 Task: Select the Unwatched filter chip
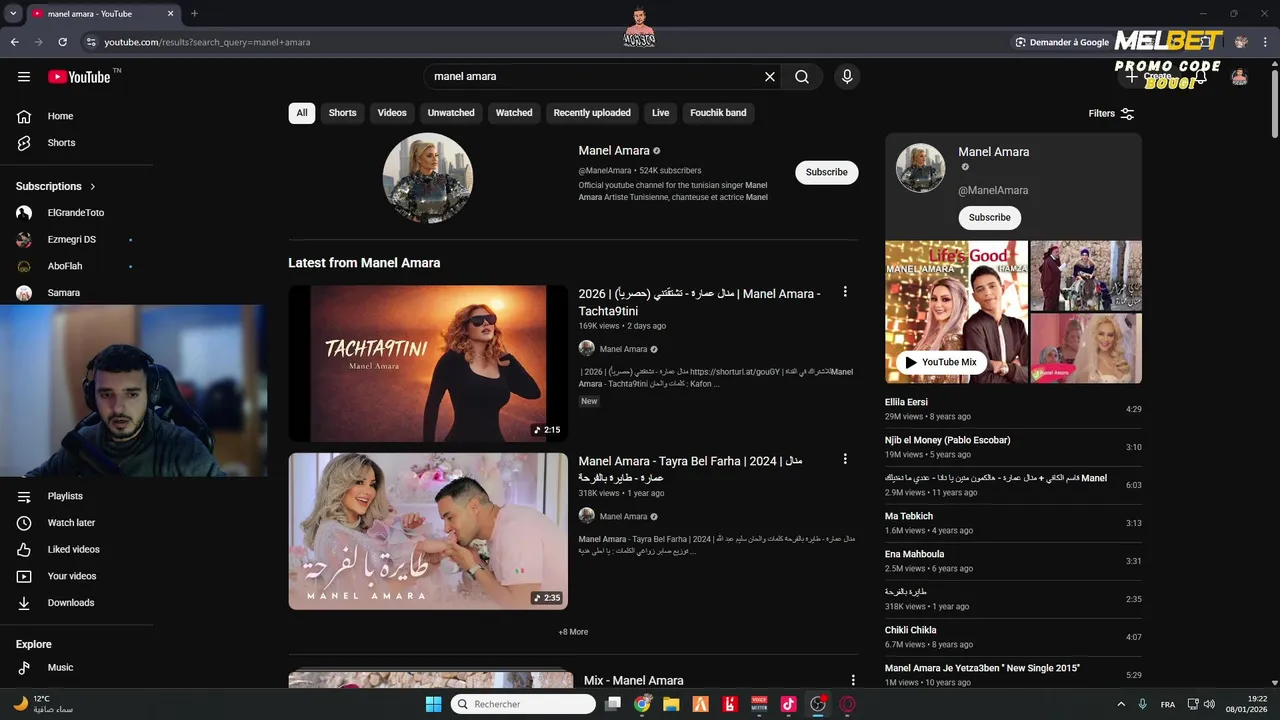pos(451,113)
